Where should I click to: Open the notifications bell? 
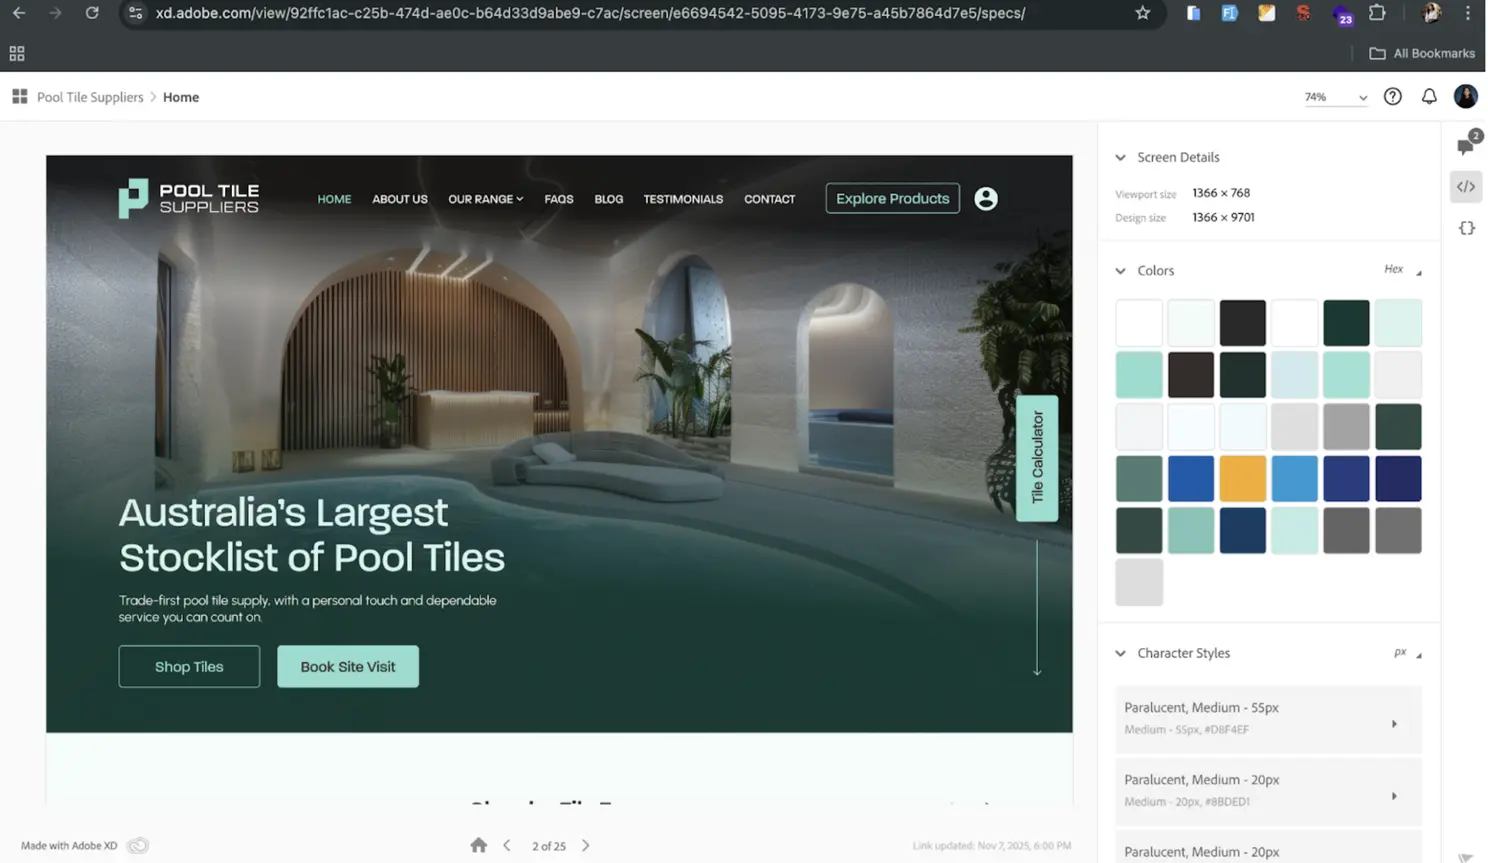pos(1429,97)
